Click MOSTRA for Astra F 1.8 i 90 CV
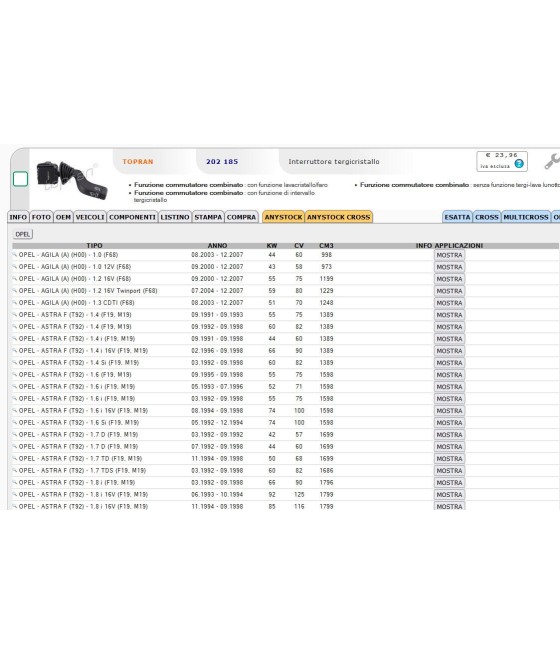This screenshot has width=560, height=655. click(x=449, y=483)
